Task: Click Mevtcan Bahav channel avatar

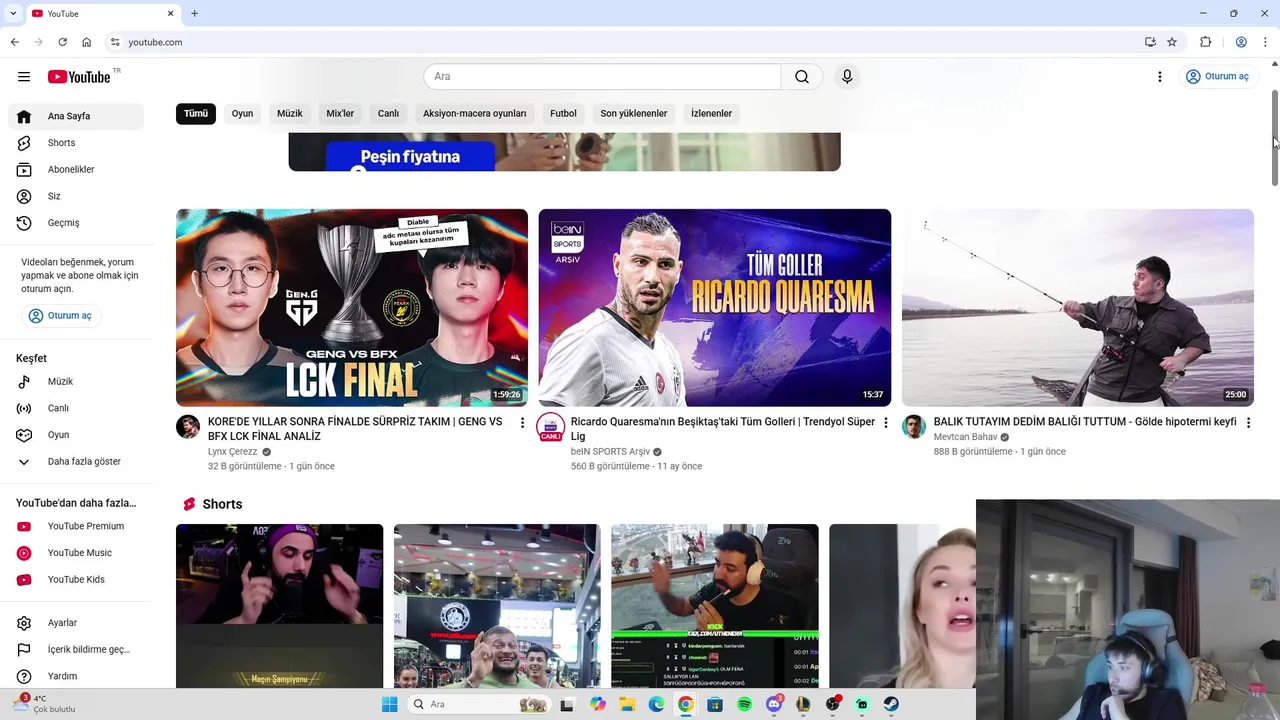Action: 914,427
